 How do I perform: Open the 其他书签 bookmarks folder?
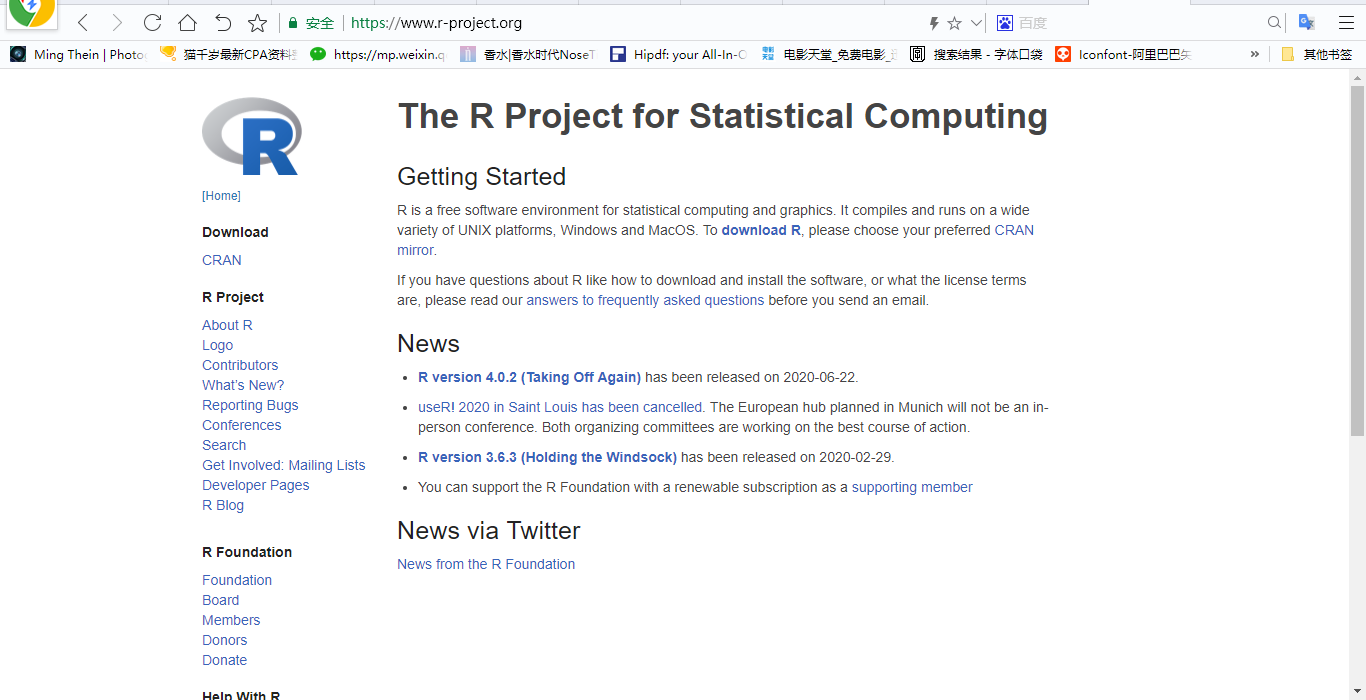pyautogui.click(x=1317, y=54)
